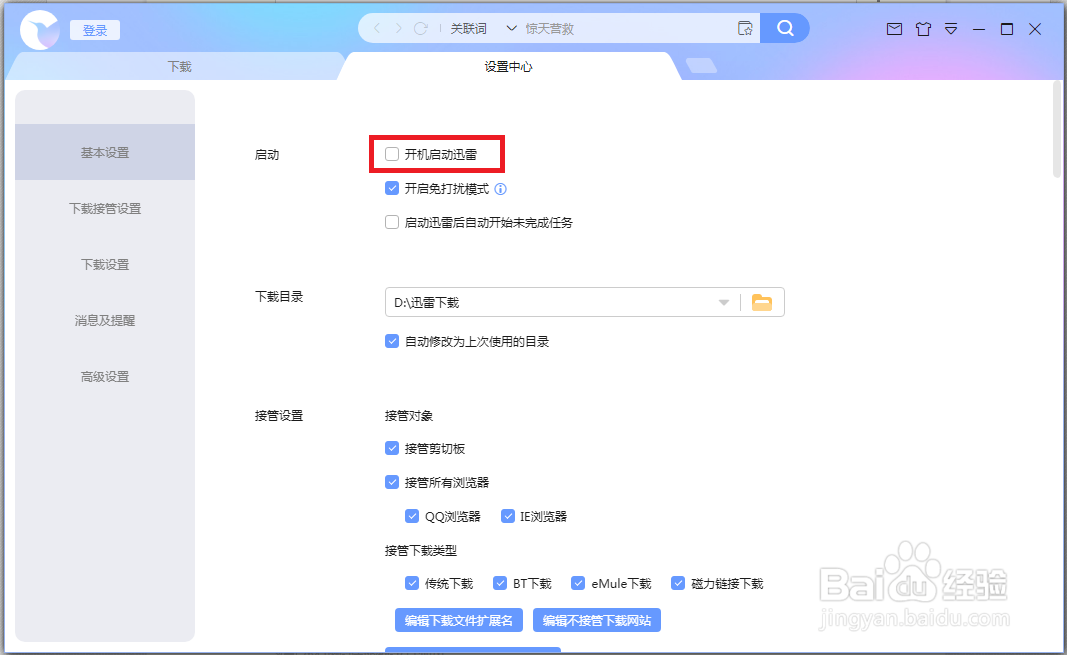Viewport: 1067px width, 655px height.
Task: Close the Xunlei window
Action: tap(1035, 29)
